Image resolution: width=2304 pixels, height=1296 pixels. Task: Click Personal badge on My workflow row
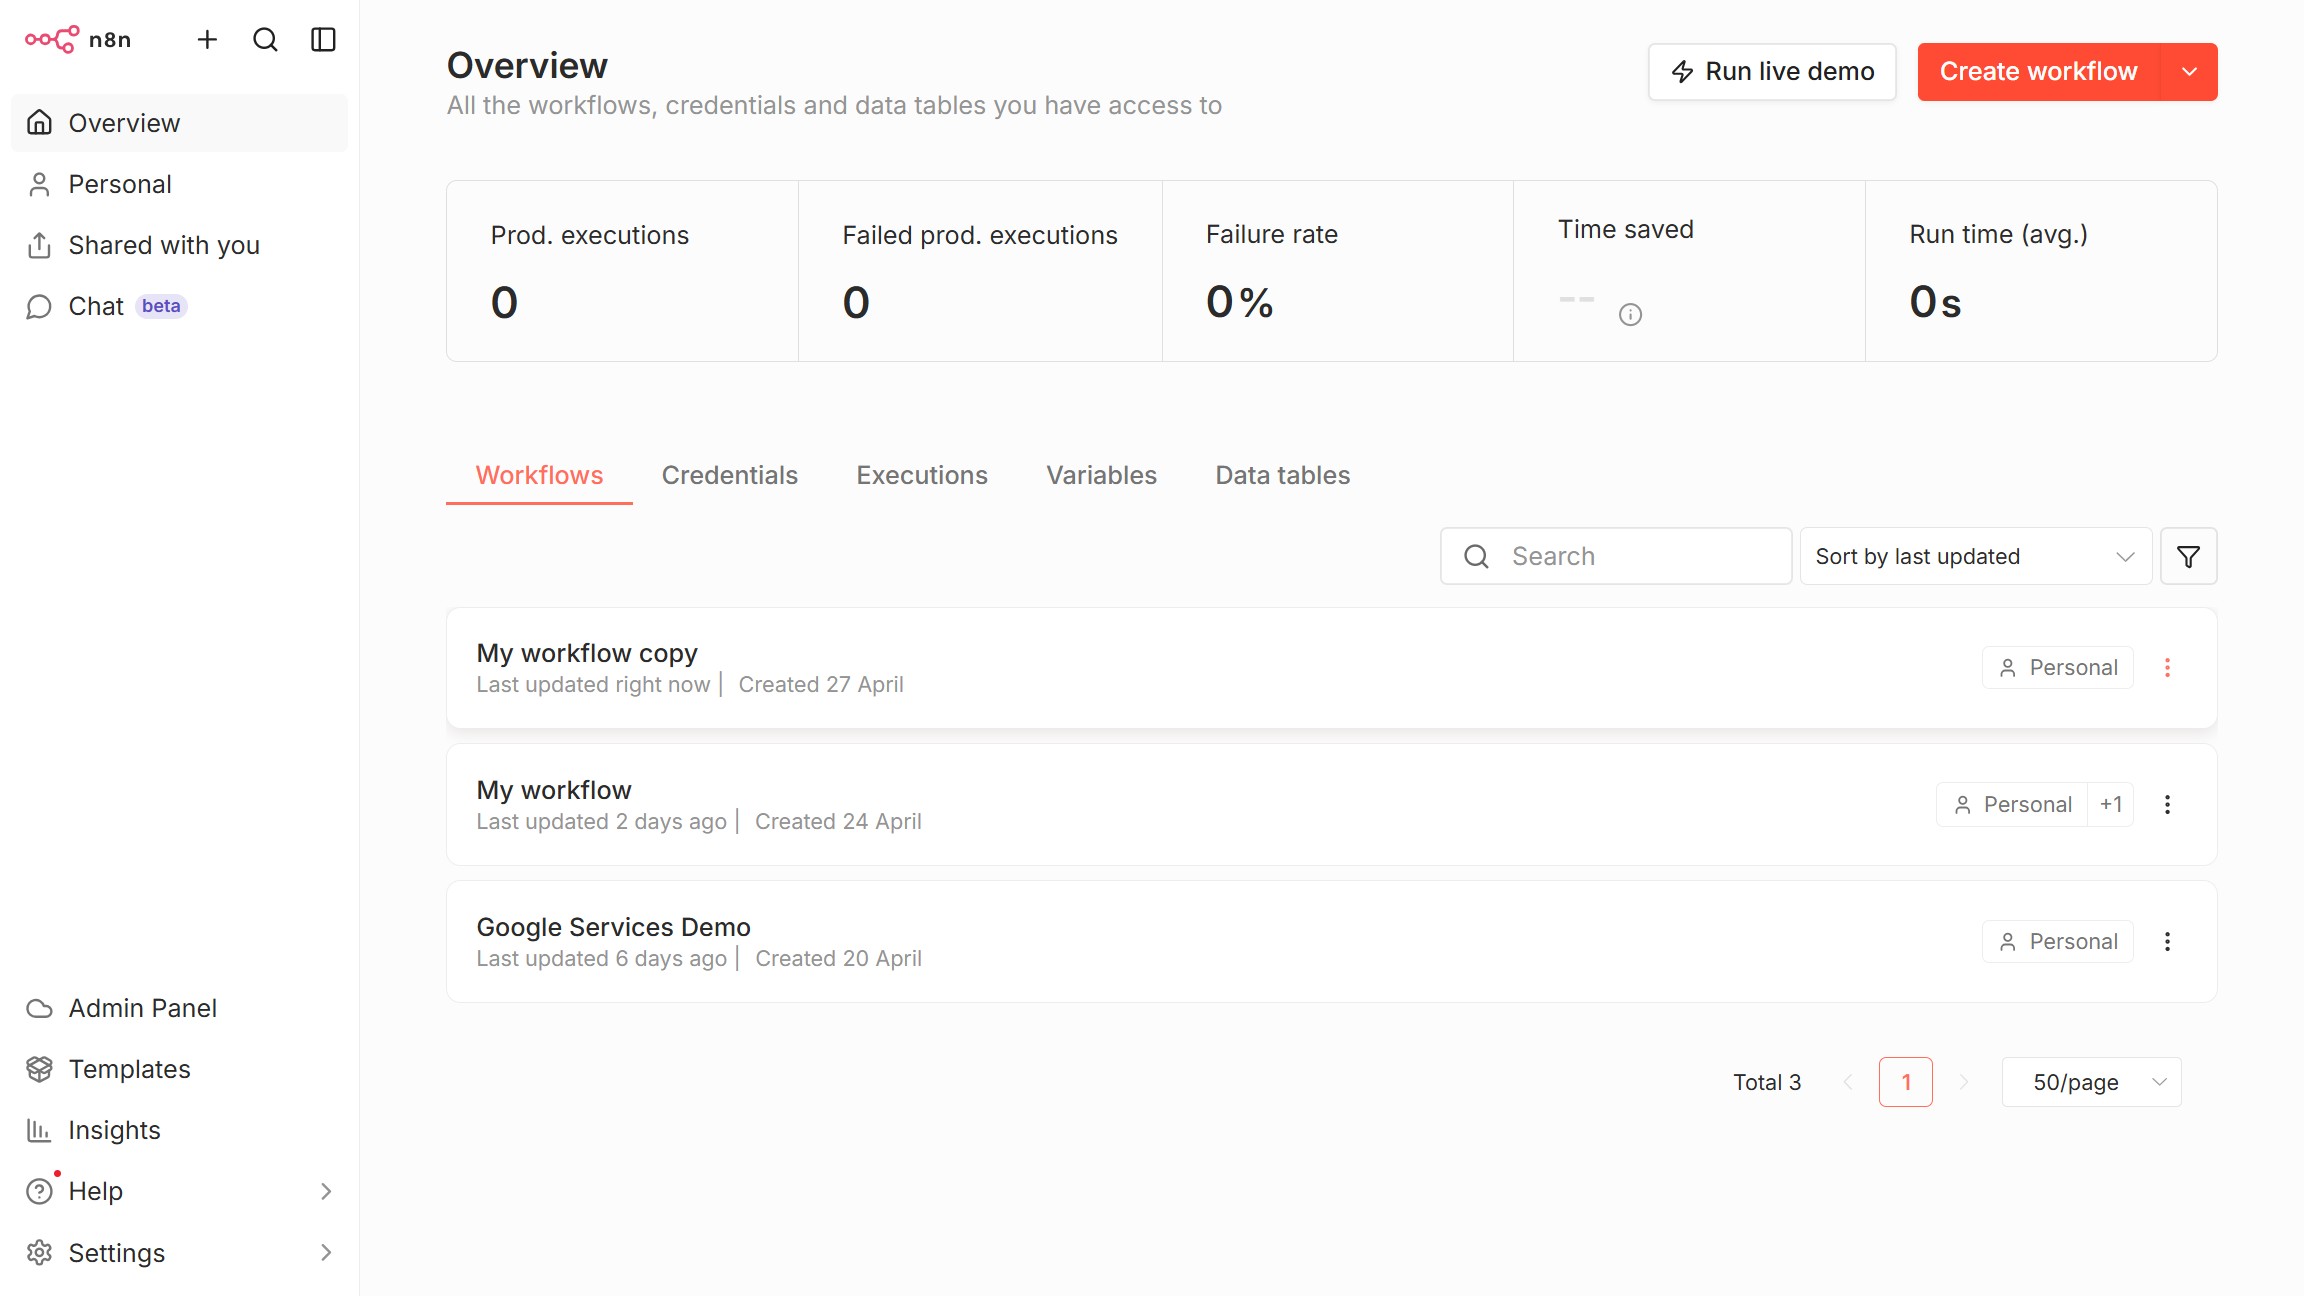[2012, 805]
